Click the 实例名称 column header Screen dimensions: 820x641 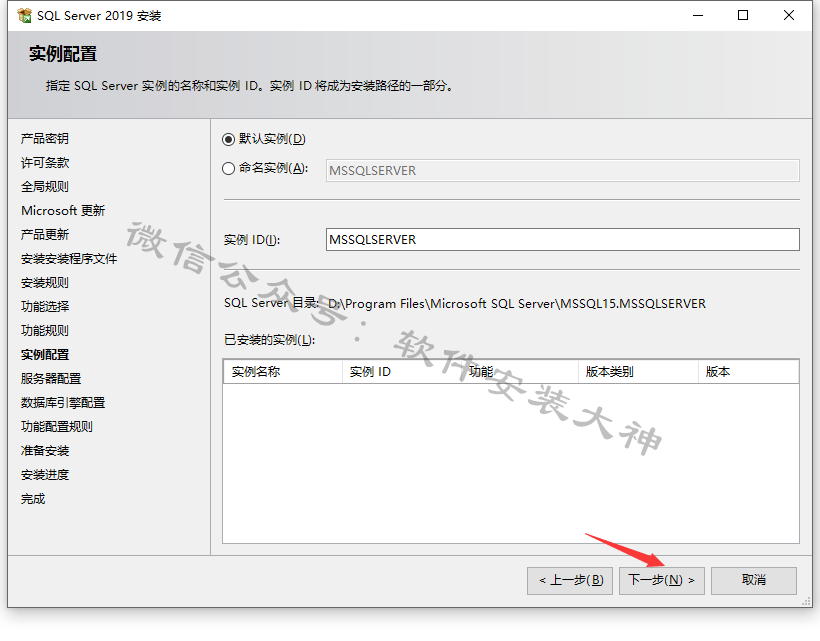tap(282, 372)
